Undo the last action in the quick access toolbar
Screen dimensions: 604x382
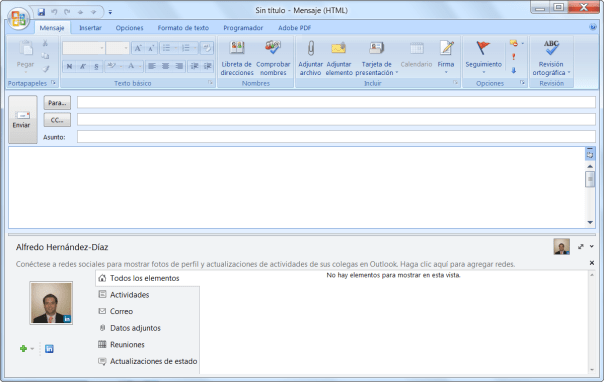click(54, 12)
